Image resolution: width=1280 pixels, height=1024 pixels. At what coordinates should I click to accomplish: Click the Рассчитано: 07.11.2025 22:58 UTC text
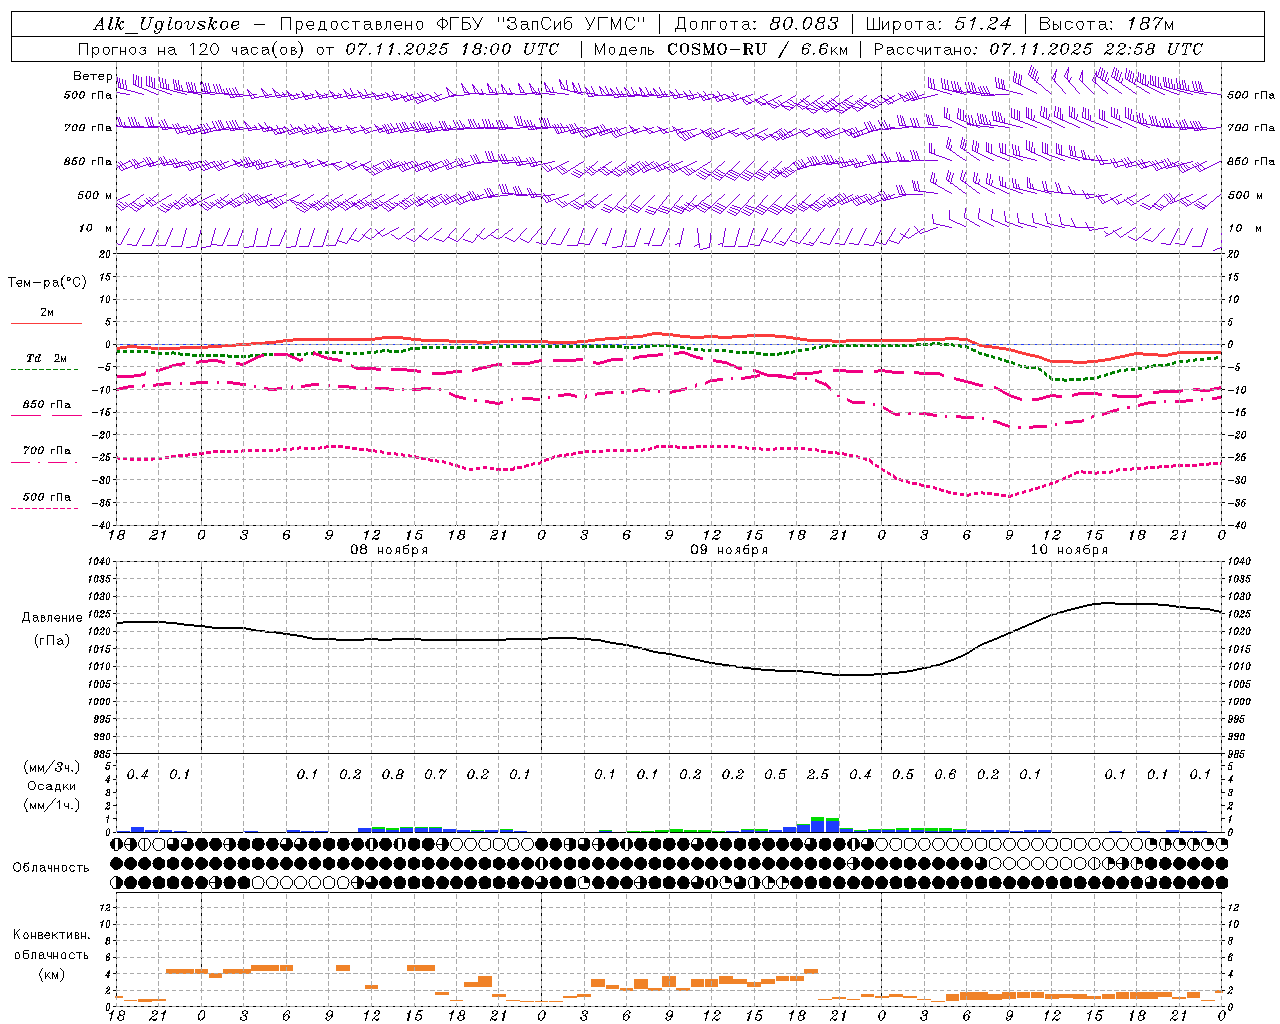[1038, 49]
